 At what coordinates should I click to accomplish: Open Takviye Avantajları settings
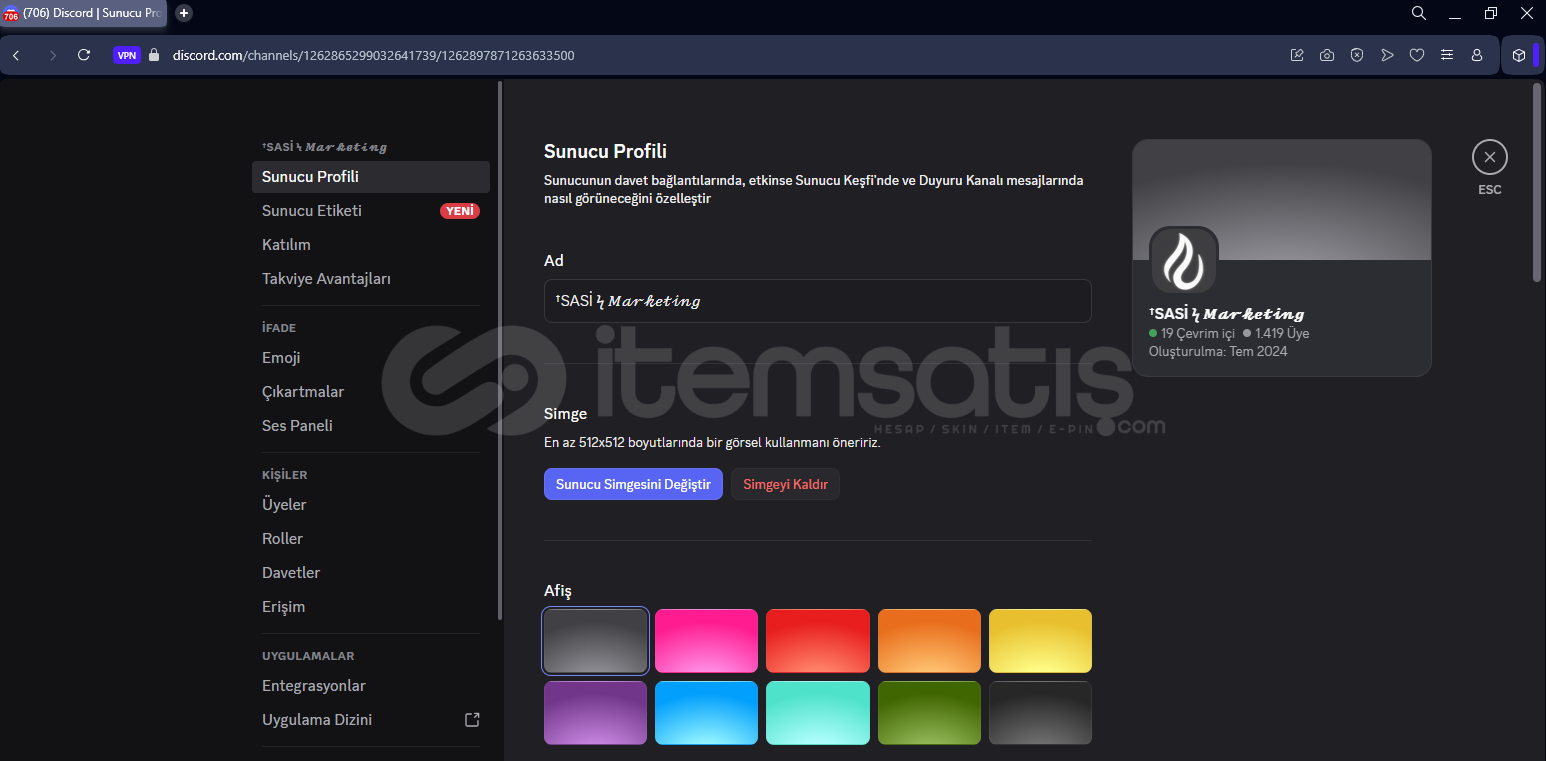click(371, 279)
